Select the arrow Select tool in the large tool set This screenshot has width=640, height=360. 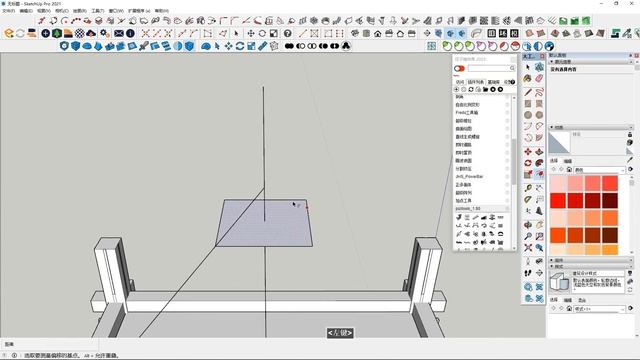[x=528, y=67]
